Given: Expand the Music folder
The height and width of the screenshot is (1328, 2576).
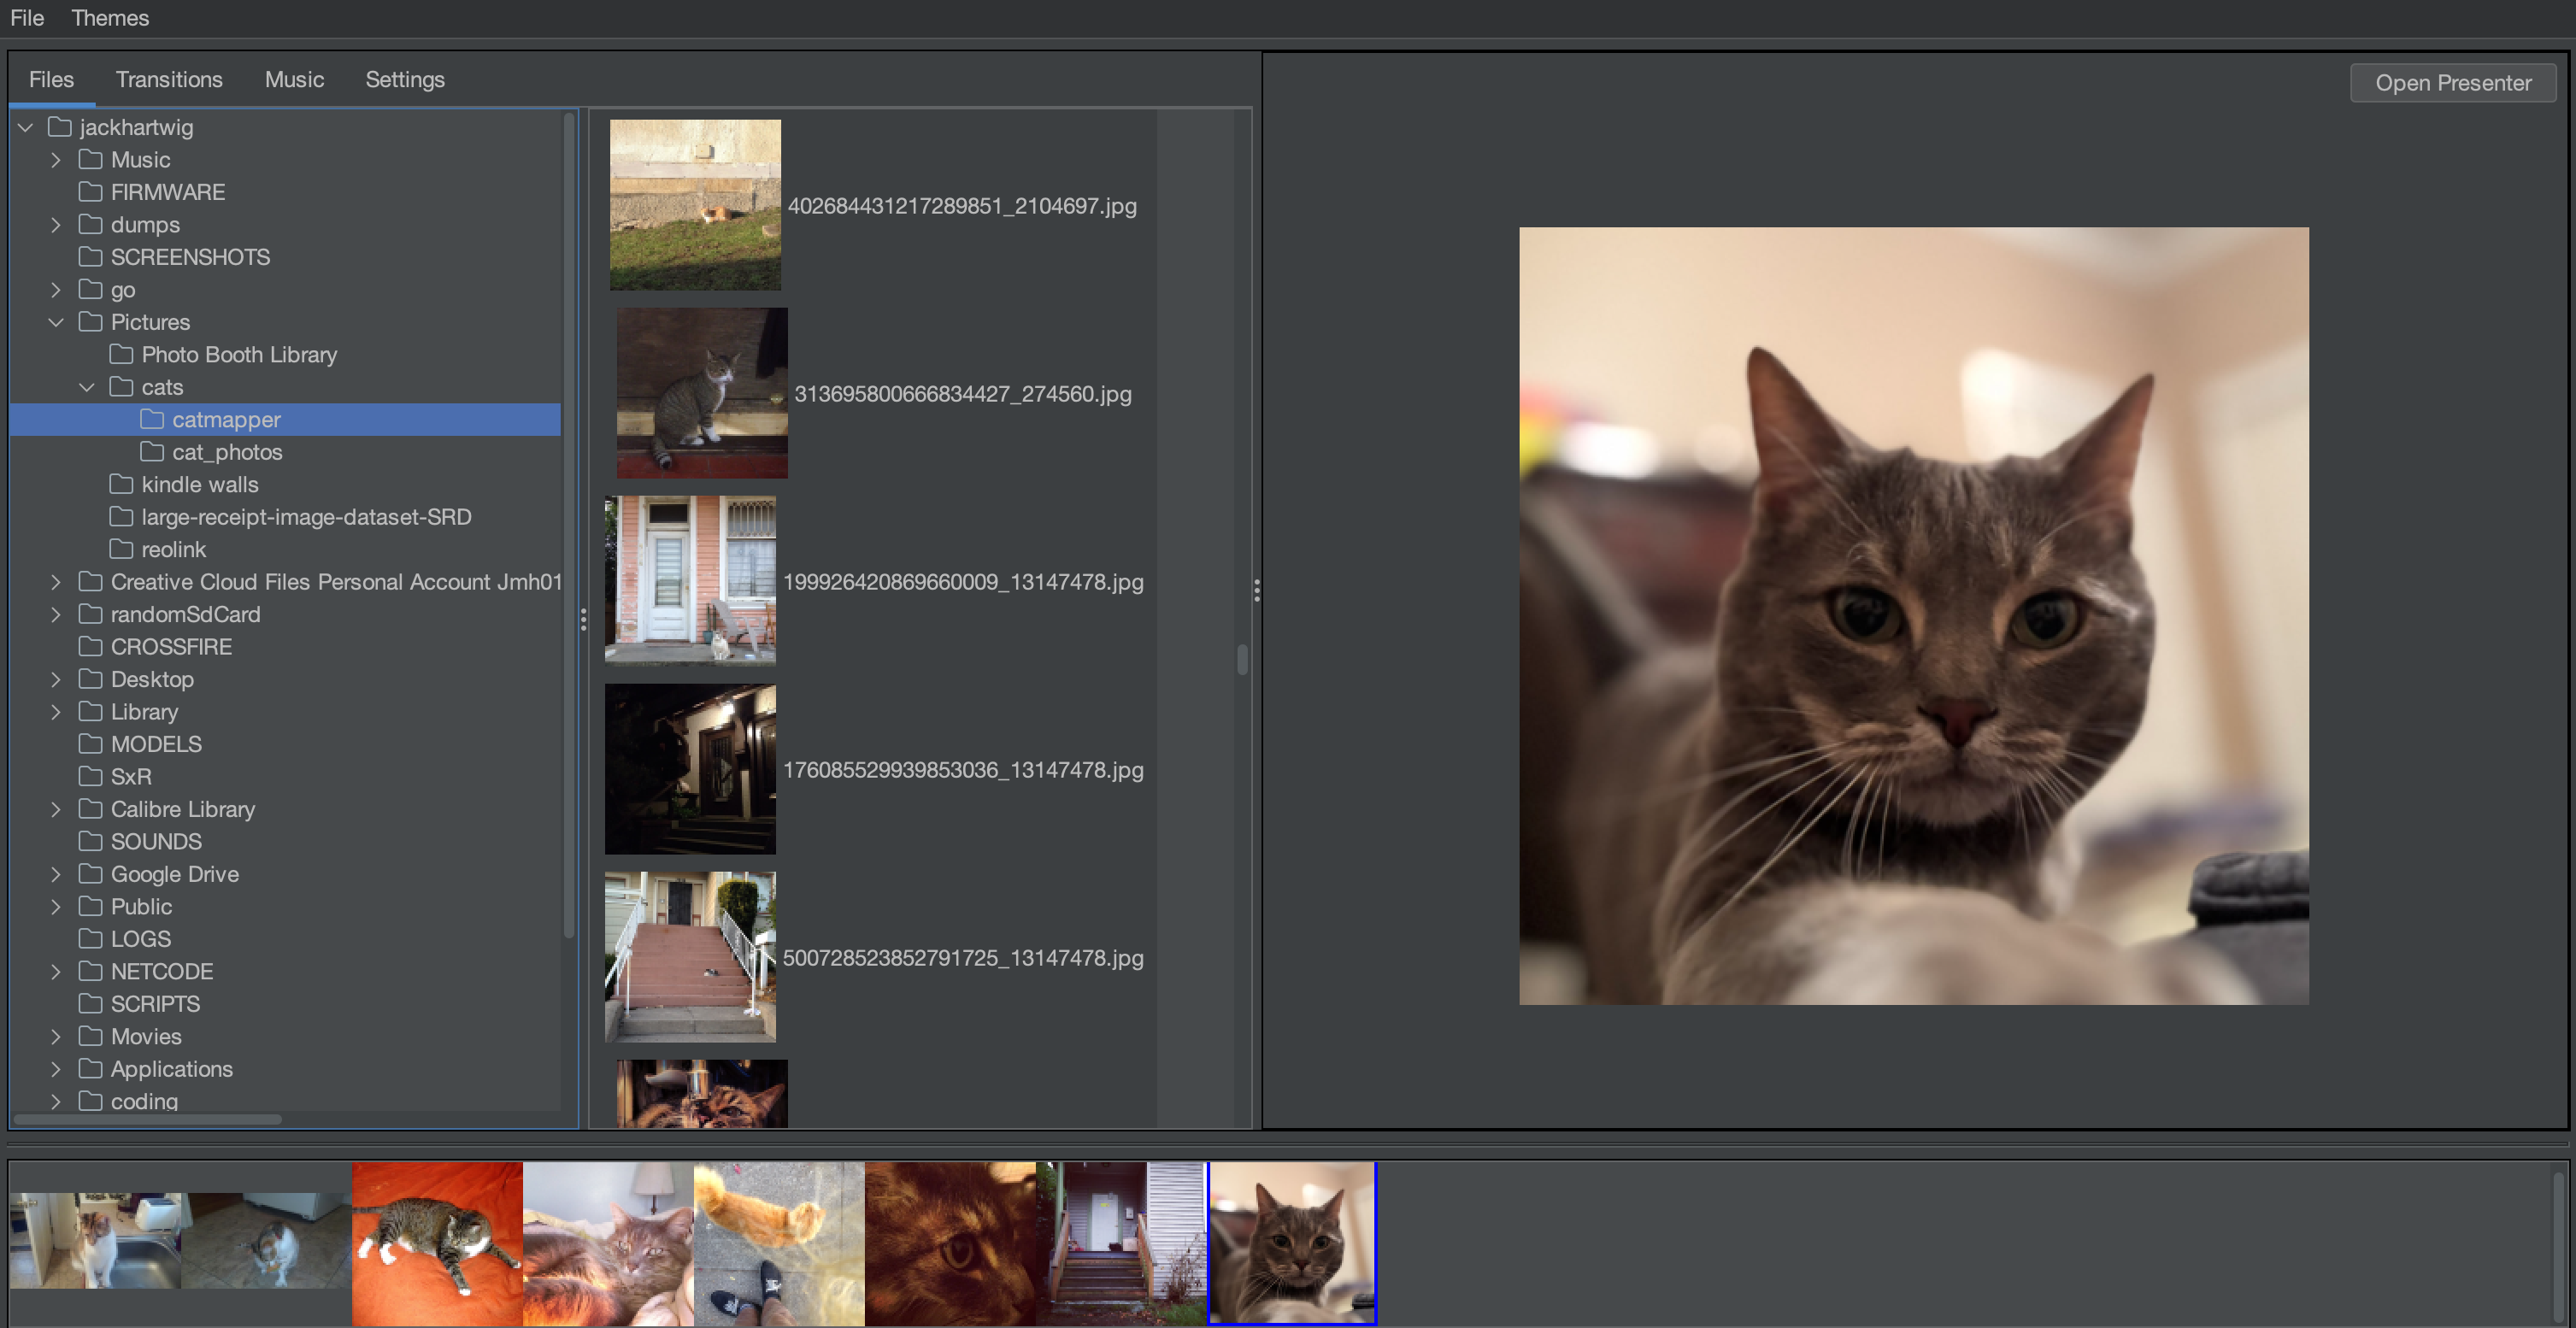Looking at the screenshot, I should (x=56, y=160).
